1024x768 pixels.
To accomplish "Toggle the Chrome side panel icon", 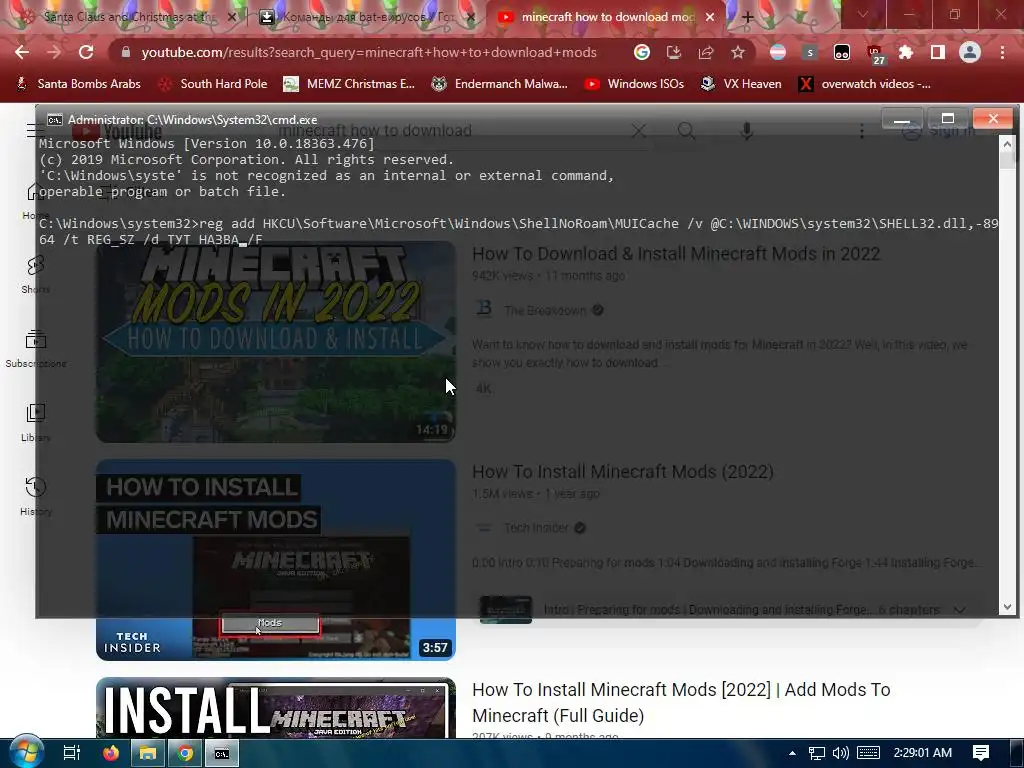I will (x=938, y=52).
